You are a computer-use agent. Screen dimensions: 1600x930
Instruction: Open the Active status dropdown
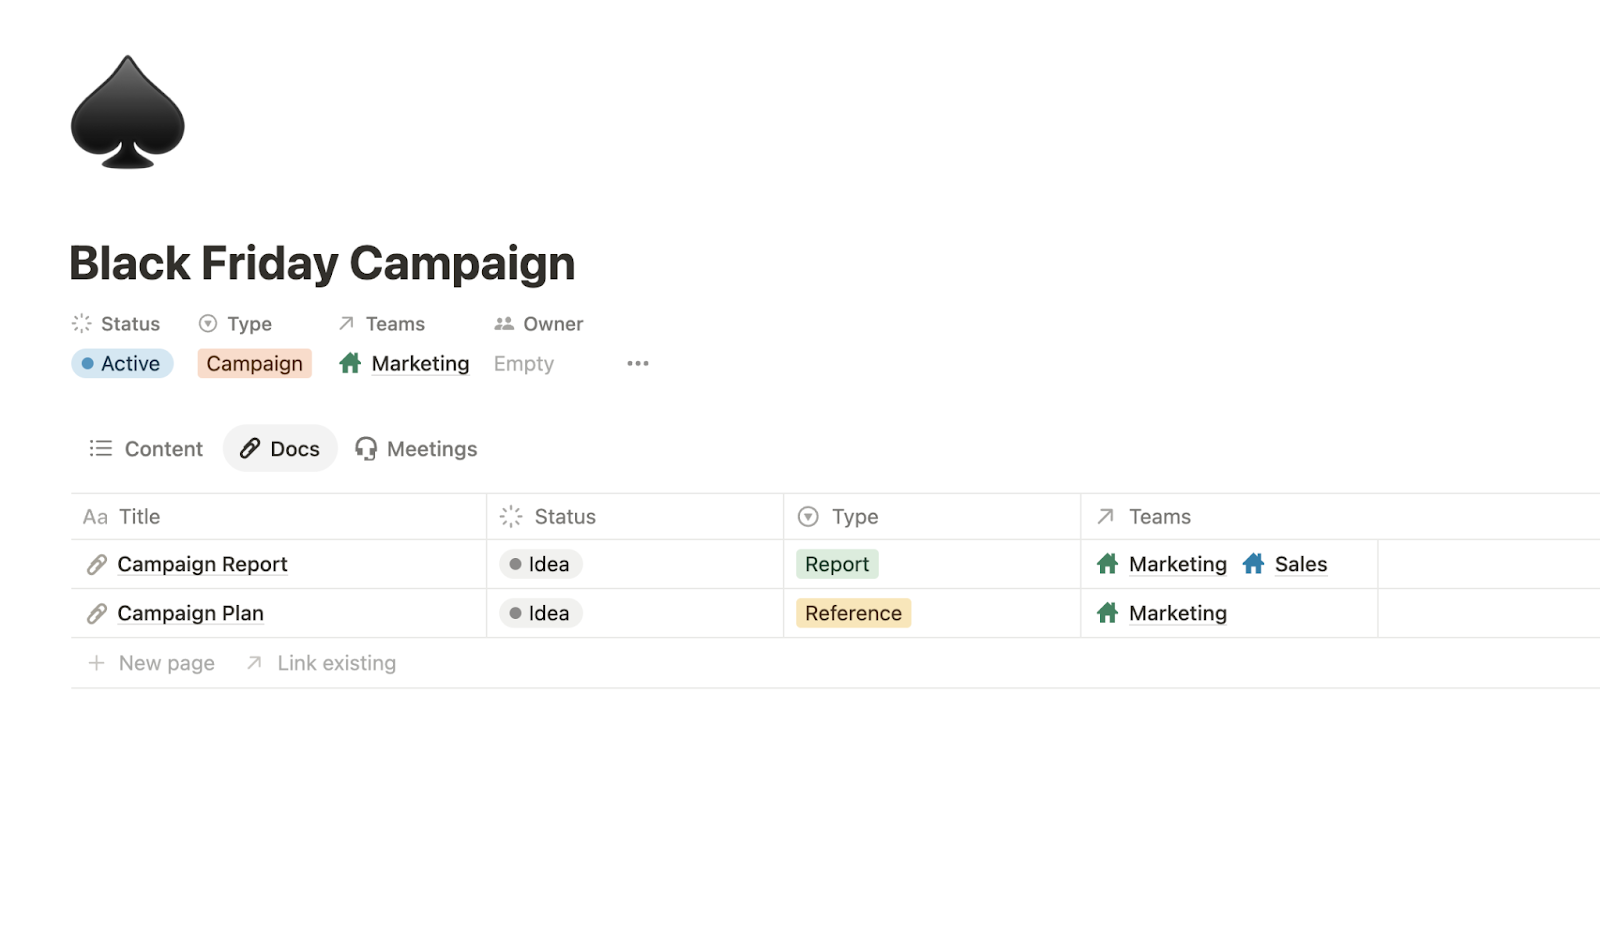click(122, 364)
